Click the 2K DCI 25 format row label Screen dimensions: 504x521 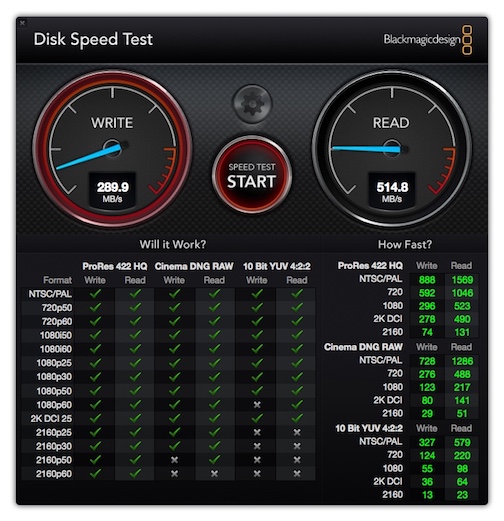click(x=51, y=418)
